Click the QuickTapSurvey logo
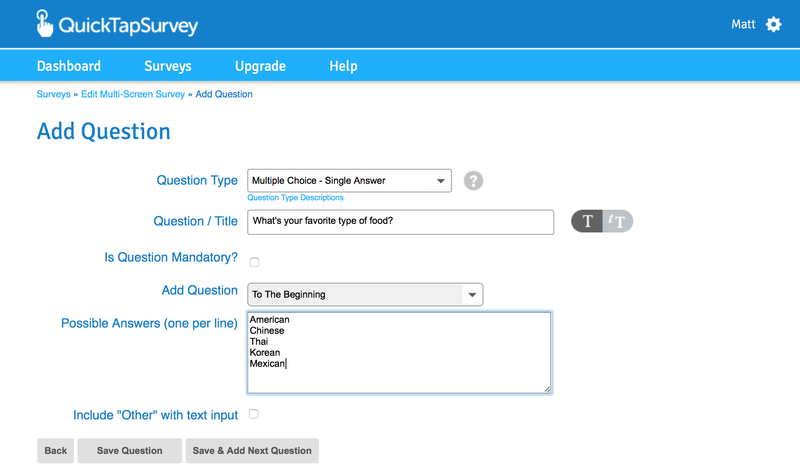Image resolution: width=800 pixels, height=472 pixels. click(x=116, y=24)
